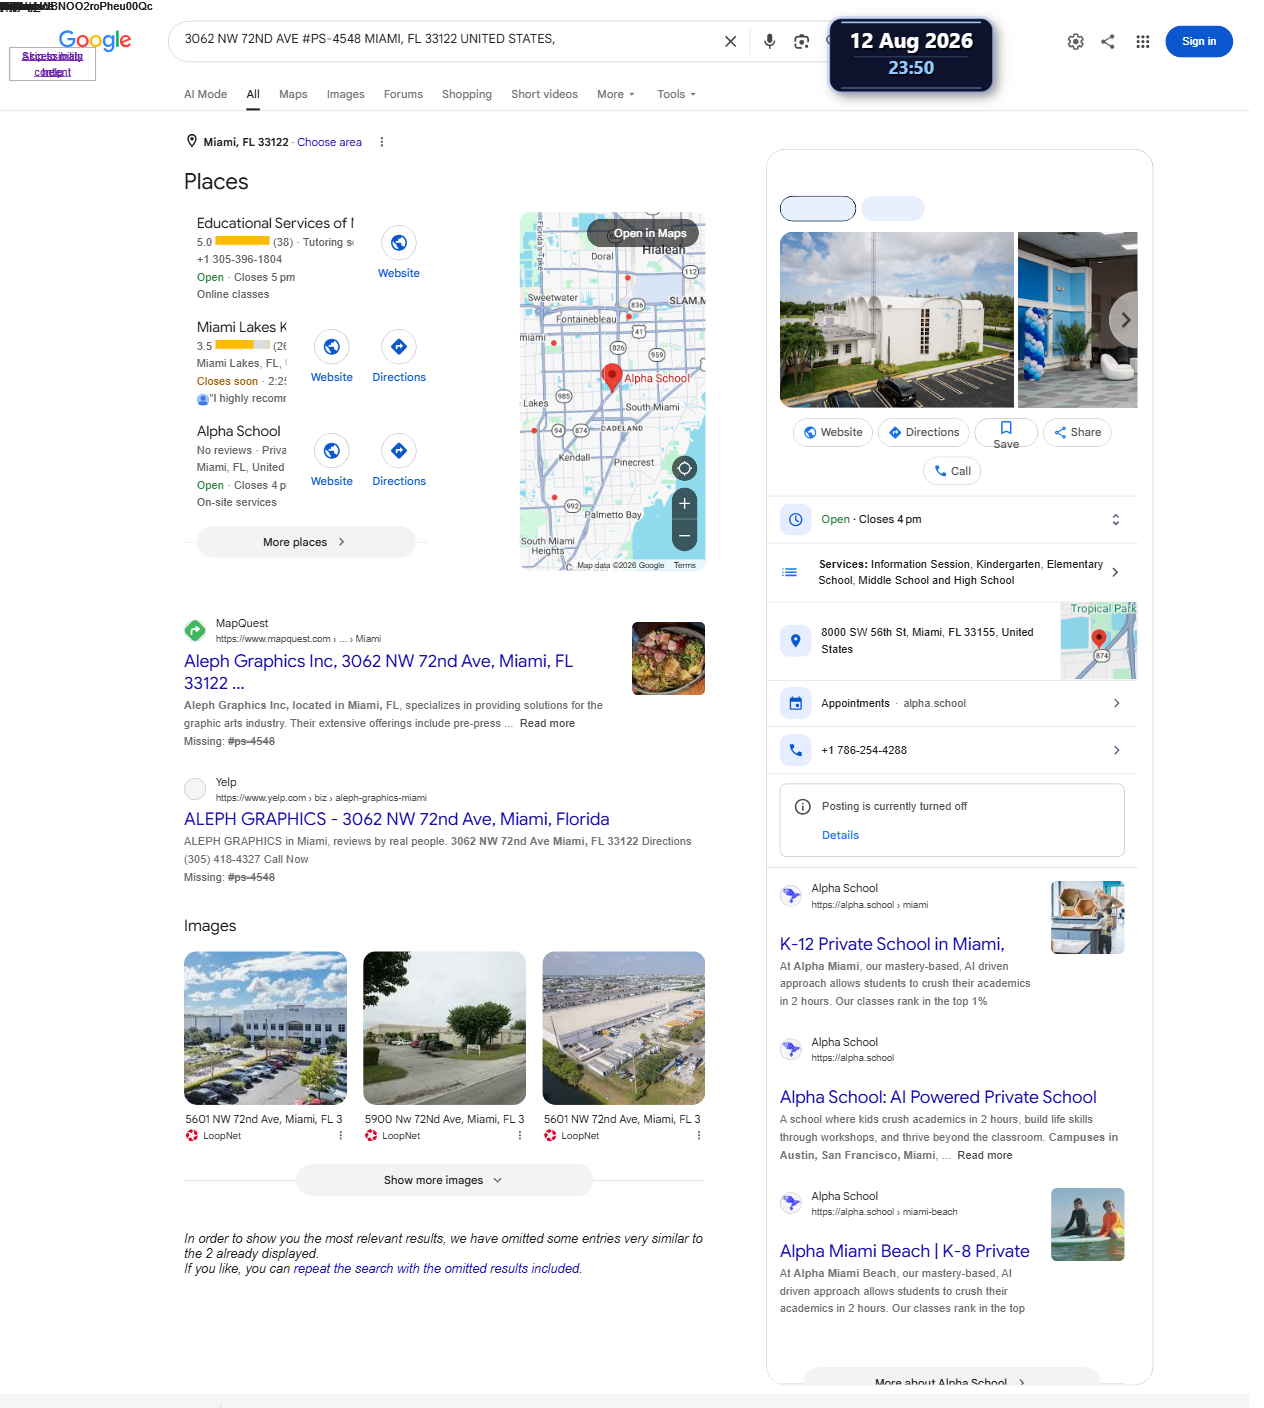Click Open in Maps on map
The height and width of the screenshot is (1408, 1264).
pos(643,233)
